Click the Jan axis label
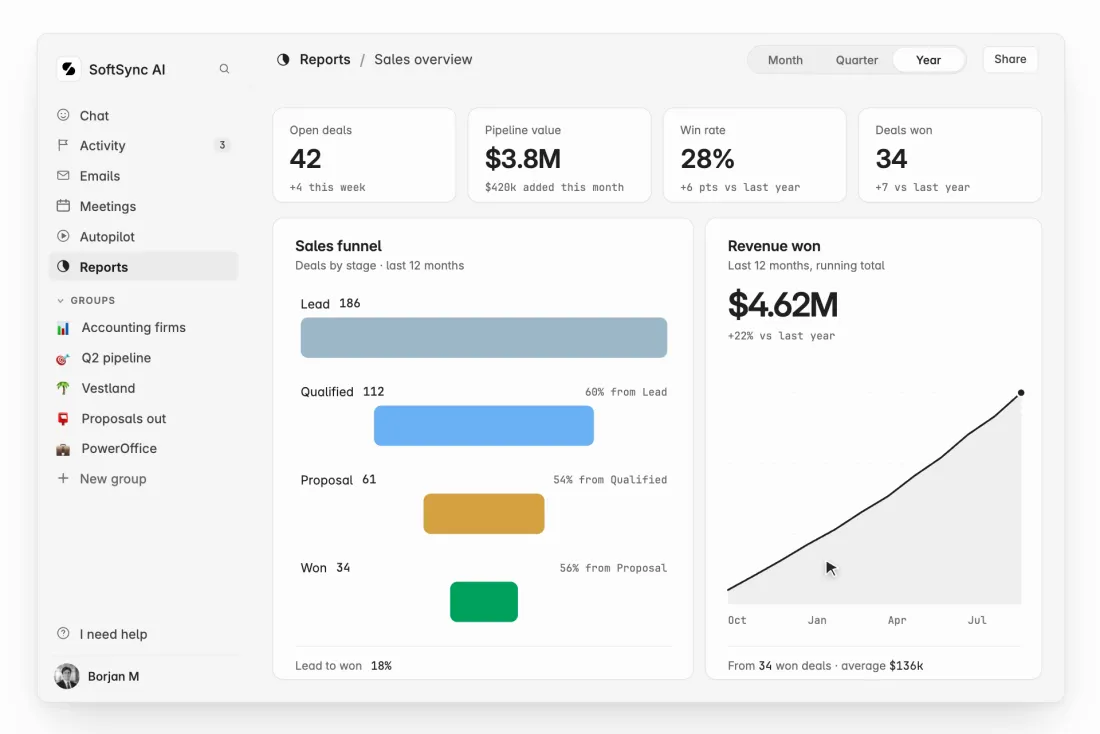Image resolution: width=1100 pixels, height=734 pixels. pyautogui.click(x=817, y=620)
